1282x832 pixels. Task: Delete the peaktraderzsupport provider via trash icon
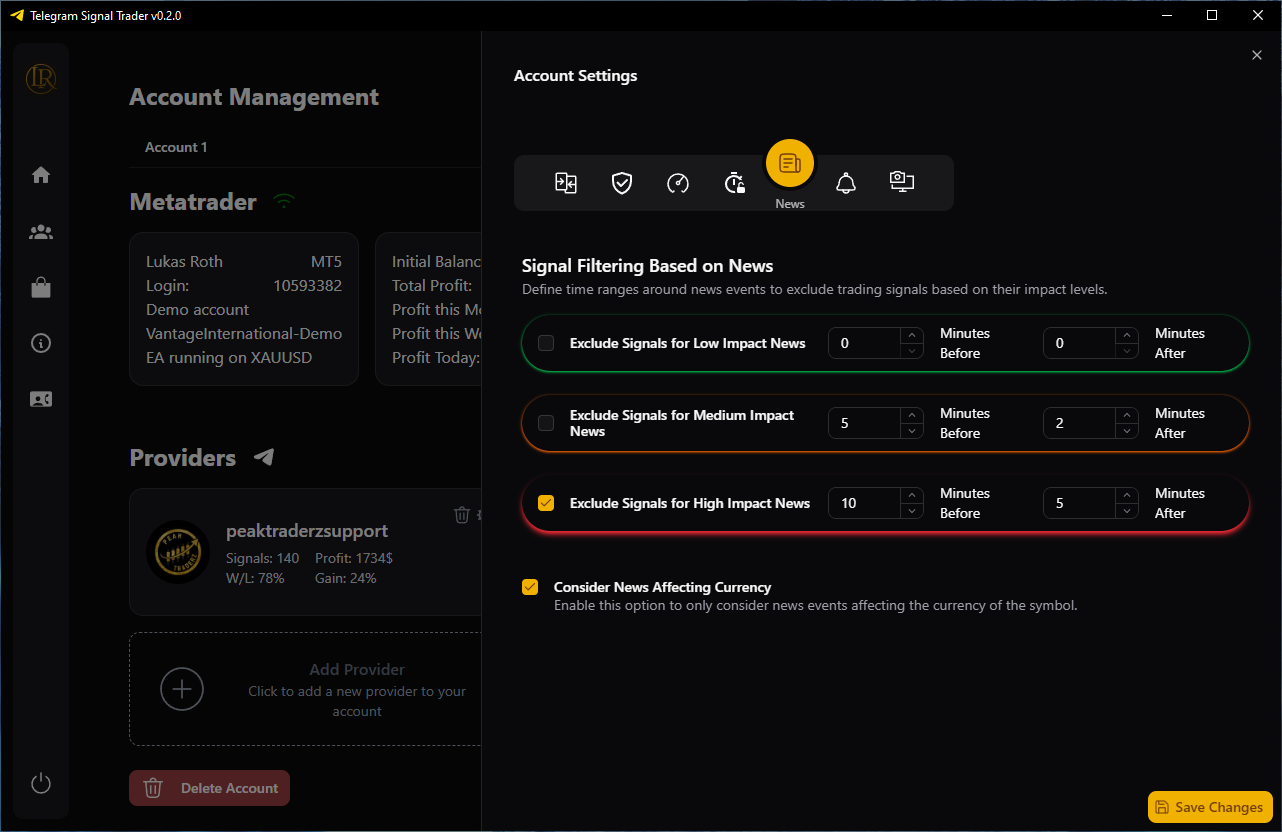tap(462, 514)
